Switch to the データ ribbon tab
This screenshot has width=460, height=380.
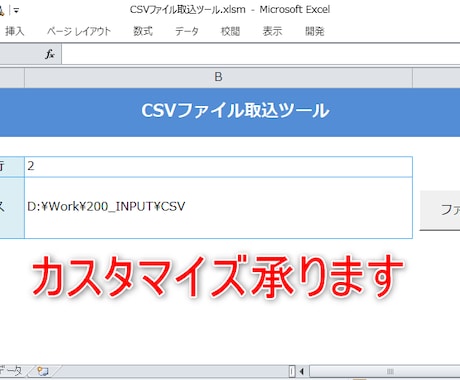187,31
